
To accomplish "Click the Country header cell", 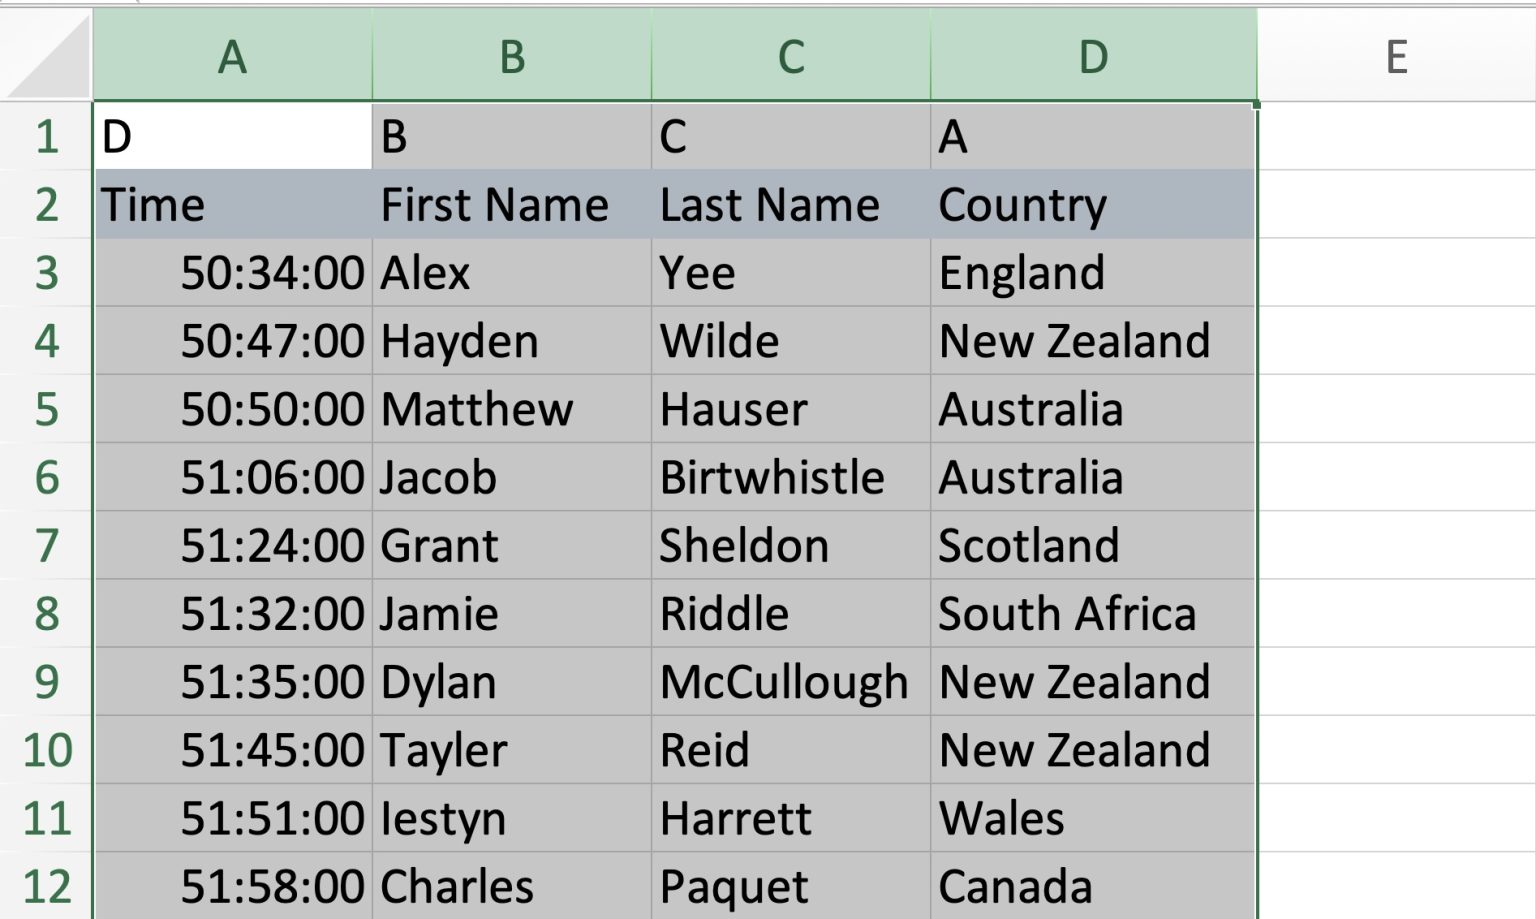I will [1092, 204].
